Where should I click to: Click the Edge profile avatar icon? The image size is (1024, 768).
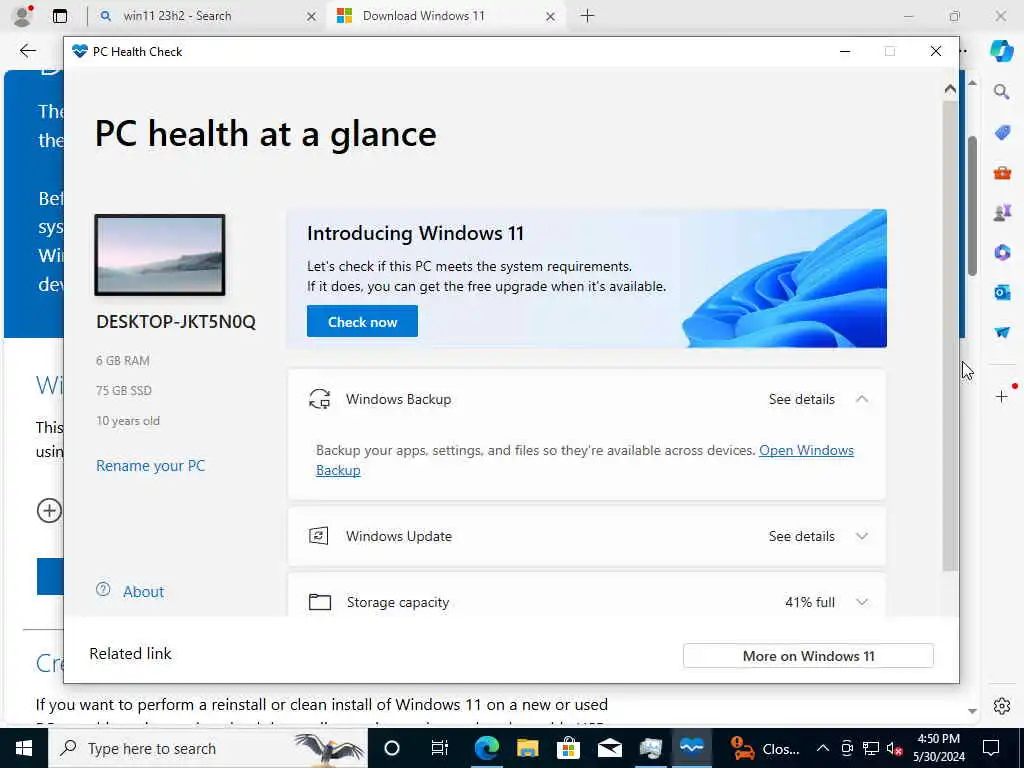pyautogui.click(x=22, y=16)
